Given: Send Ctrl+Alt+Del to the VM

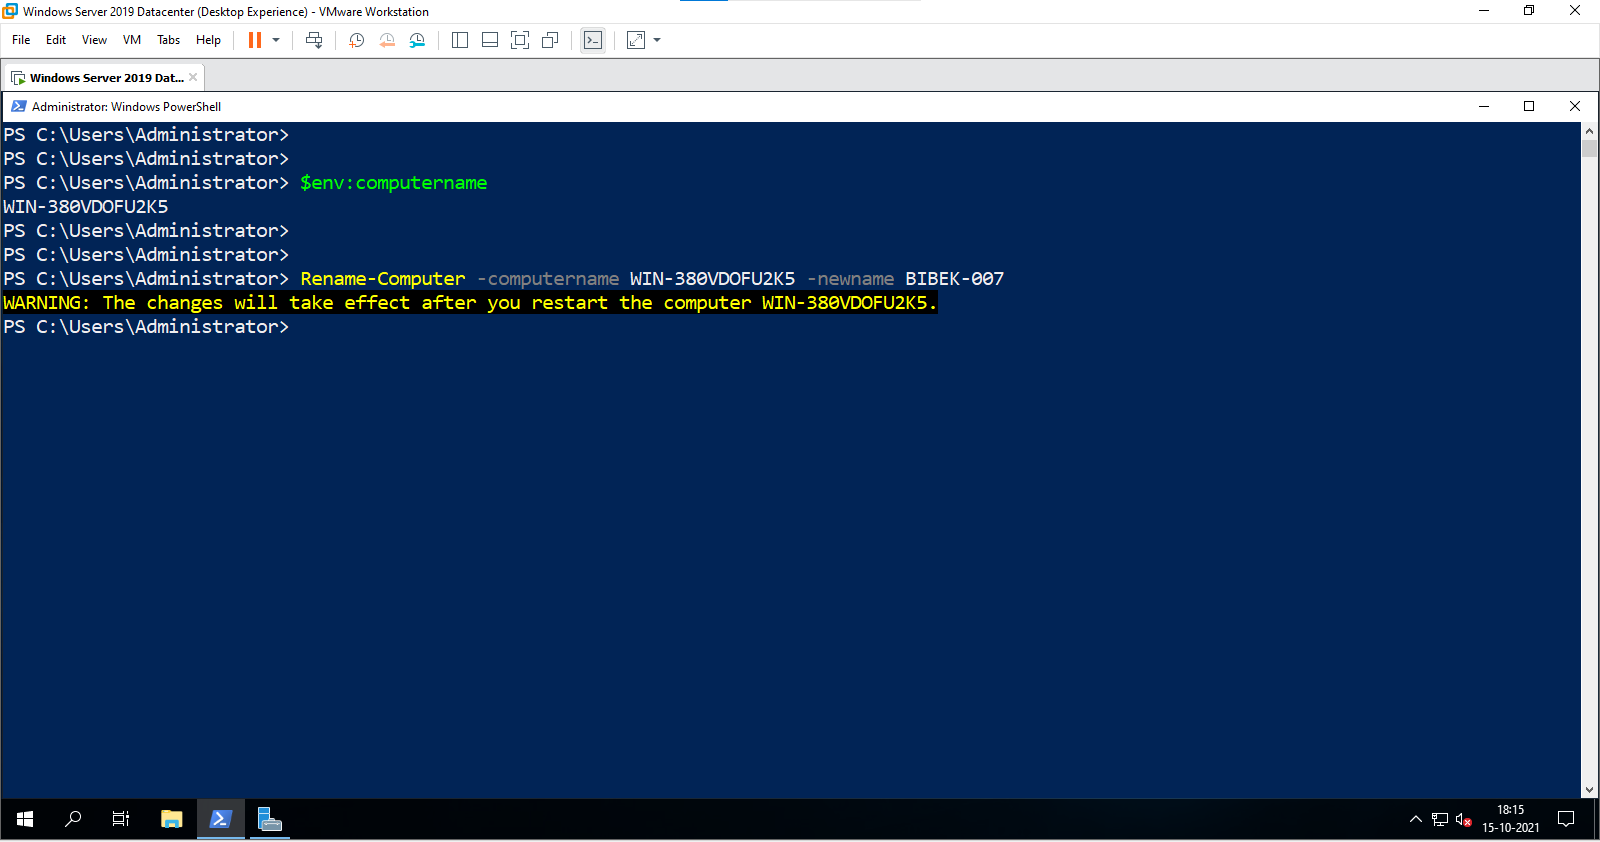Looking at the screenshot, I should click(x=314, y=40).
